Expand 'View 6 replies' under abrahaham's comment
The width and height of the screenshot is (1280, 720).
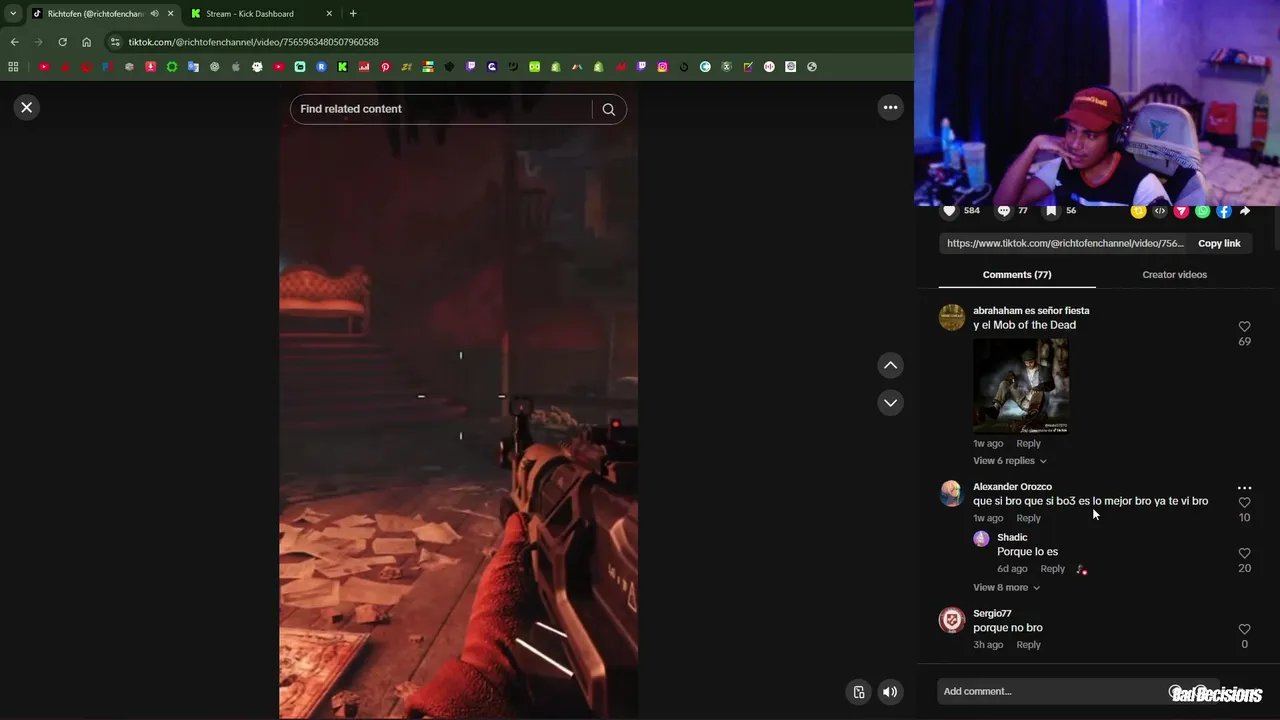(x=1010, y=461)
